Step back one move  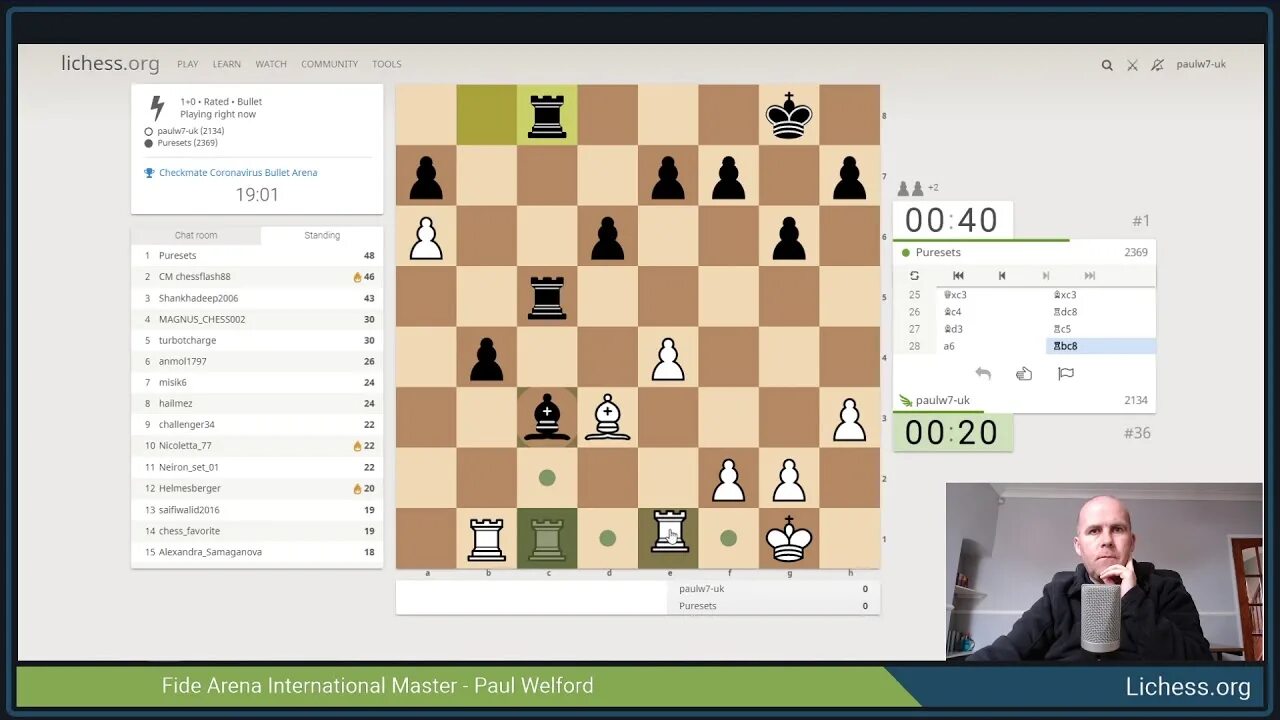coord(1002,276)
